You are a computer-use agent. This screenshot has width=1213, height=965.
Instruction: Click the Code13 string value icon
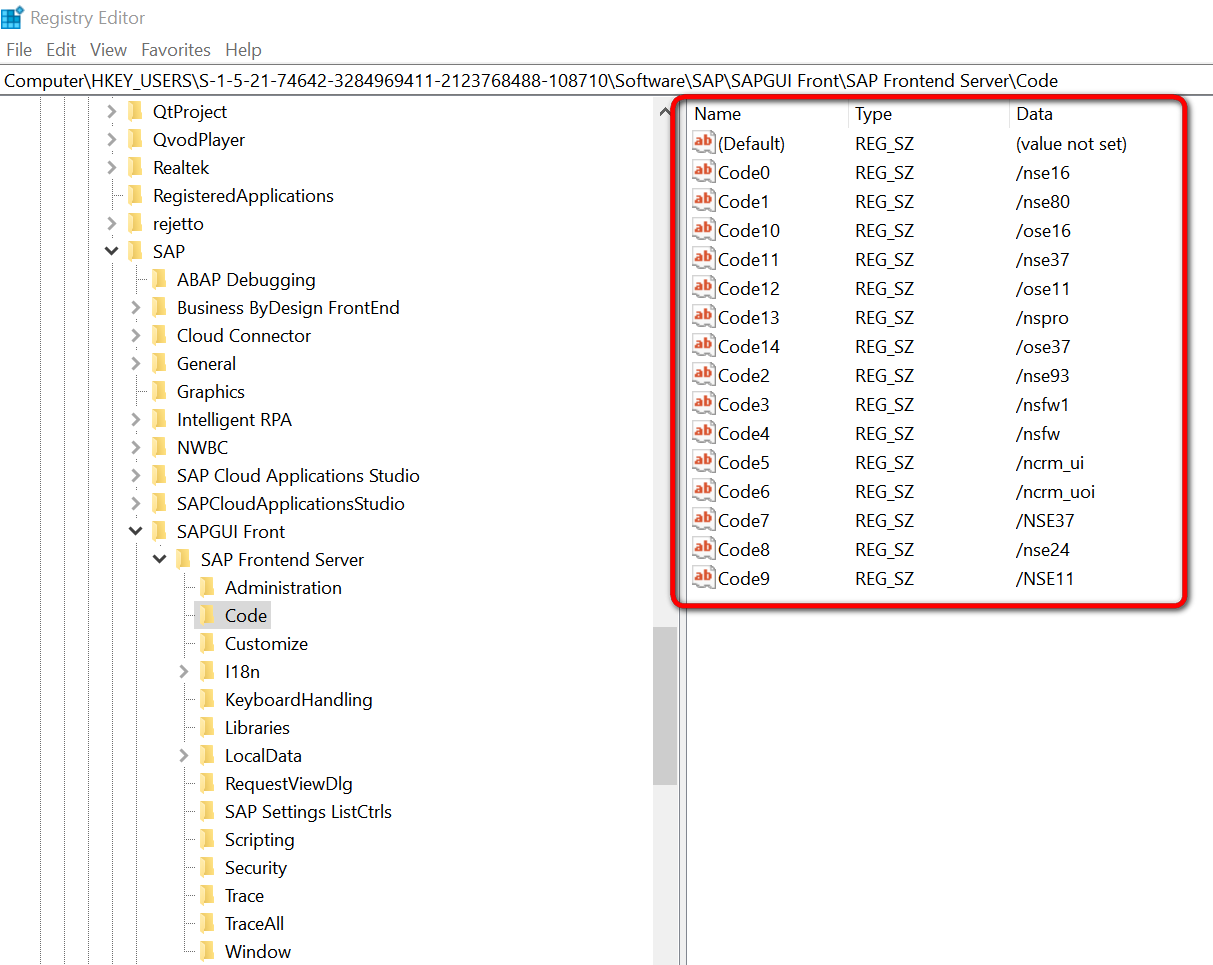[x=704, y=317]
